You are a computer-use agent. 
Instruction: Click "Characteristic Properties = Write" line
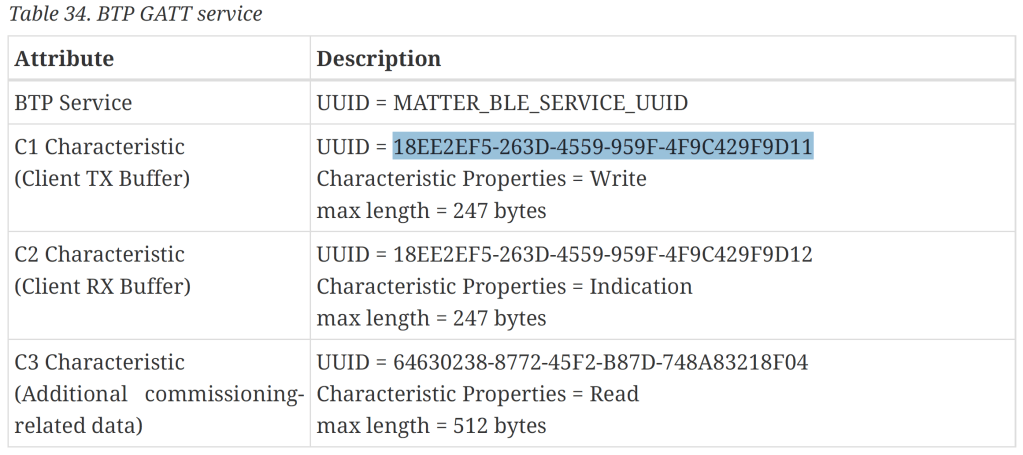pos(481,179)
